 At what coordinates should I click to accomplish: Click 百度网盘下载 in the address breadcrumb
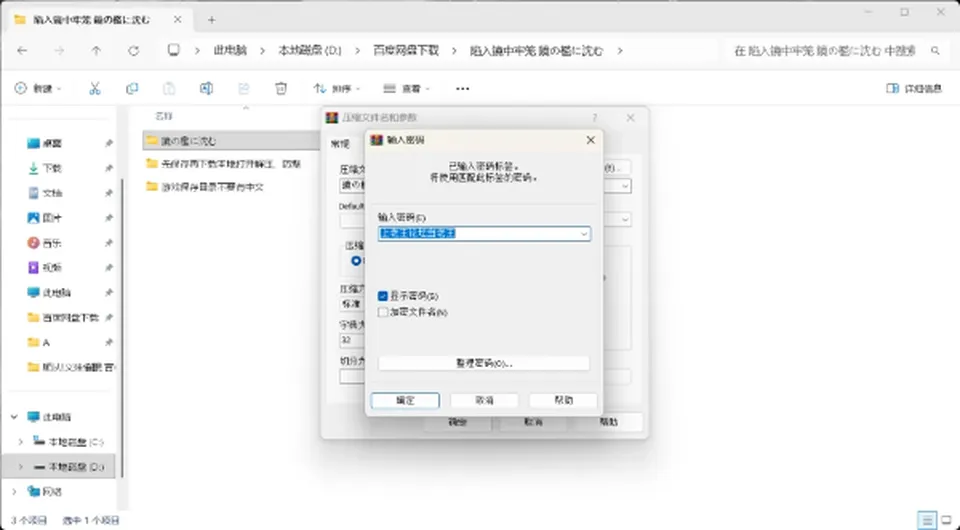pyautogui.click(x=407, y=51)
